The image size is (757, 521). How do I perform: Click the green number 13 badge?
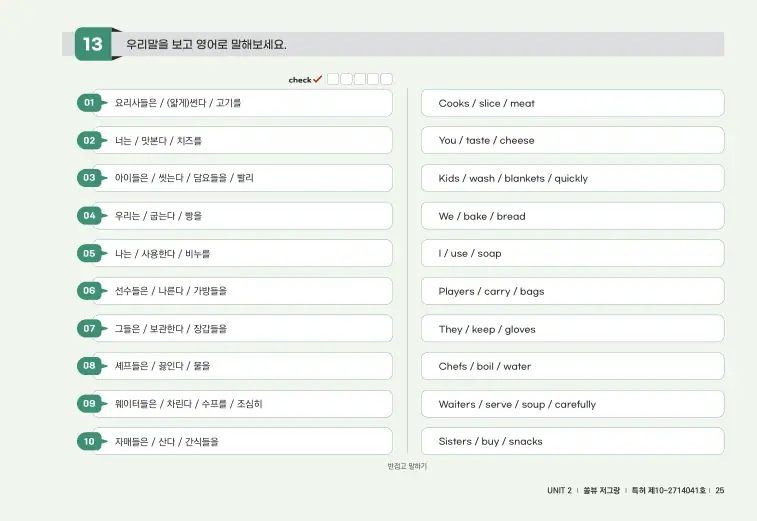pyautogui.click(x=93, y=44)
